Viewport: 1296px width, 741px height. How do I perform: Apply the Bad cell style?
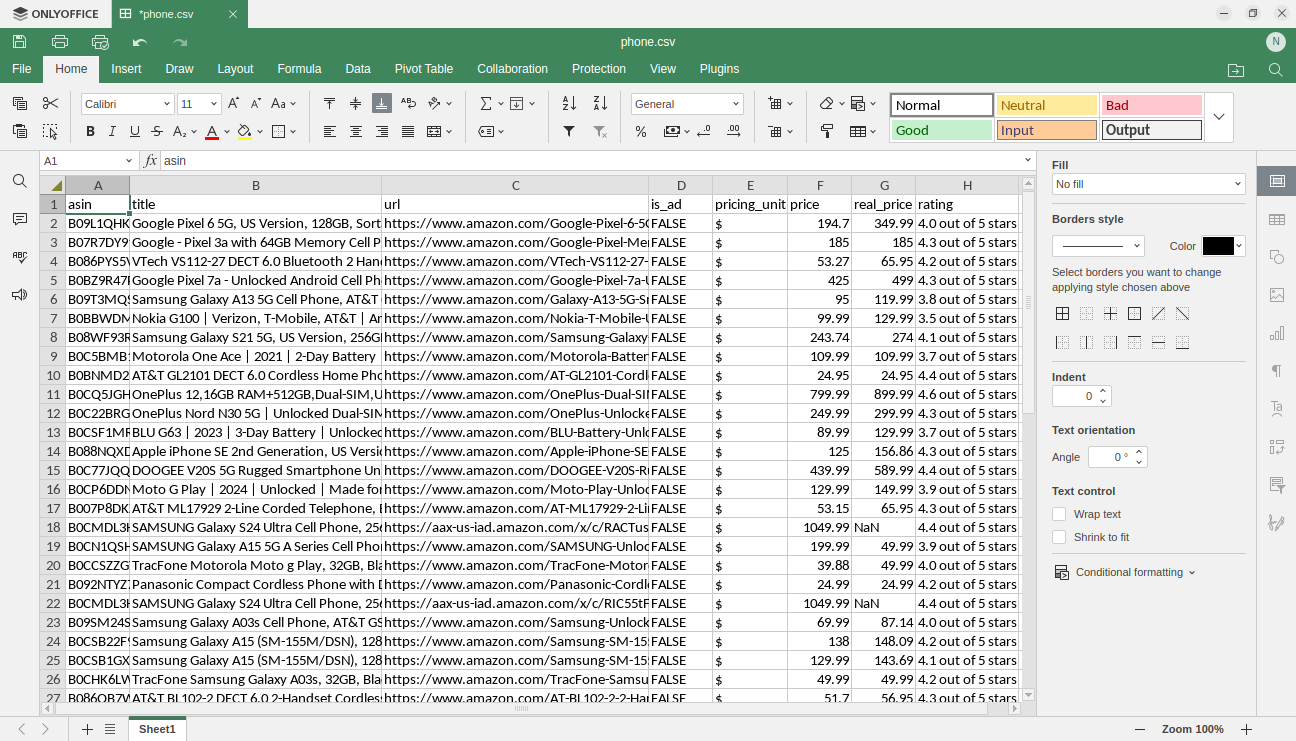pyautogui.click(x=1152, y=105)
